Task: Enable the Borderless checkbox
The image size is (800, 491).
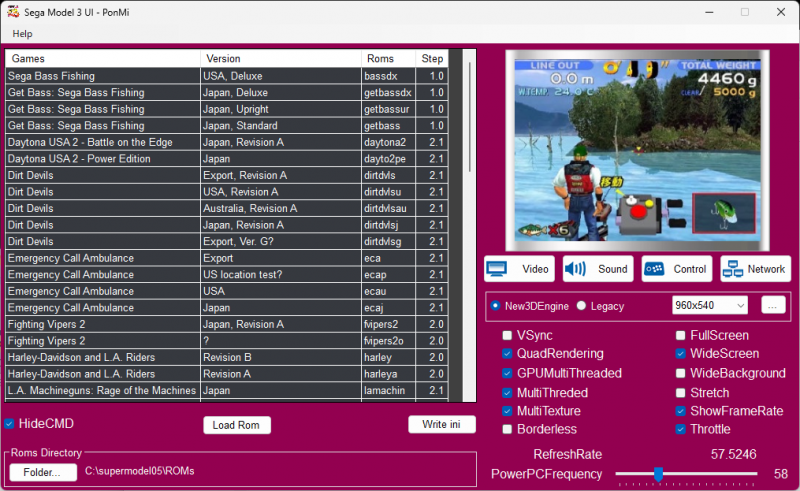Action: [507, 429]
